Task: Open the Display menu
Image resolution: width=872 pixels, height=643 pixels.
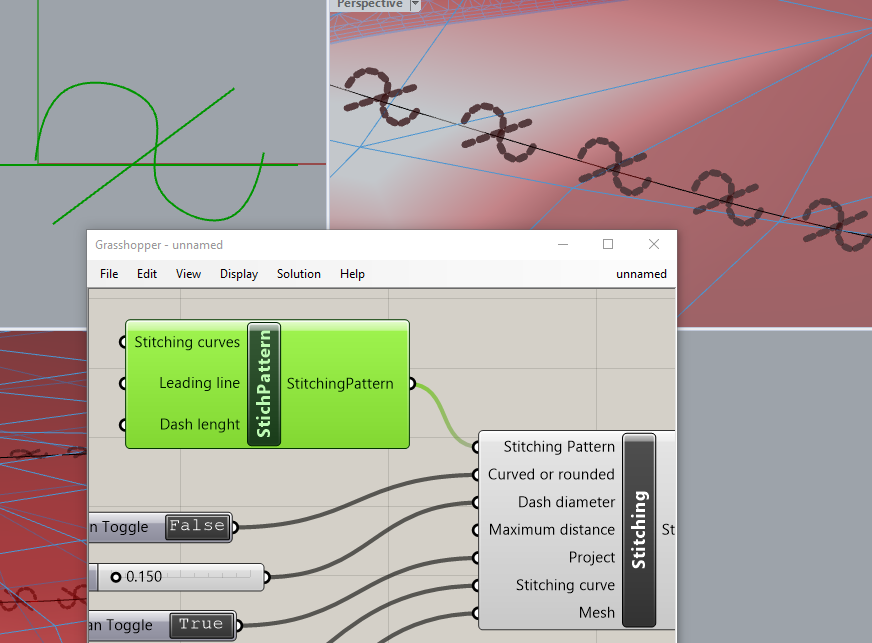Action: click(239, 274)
